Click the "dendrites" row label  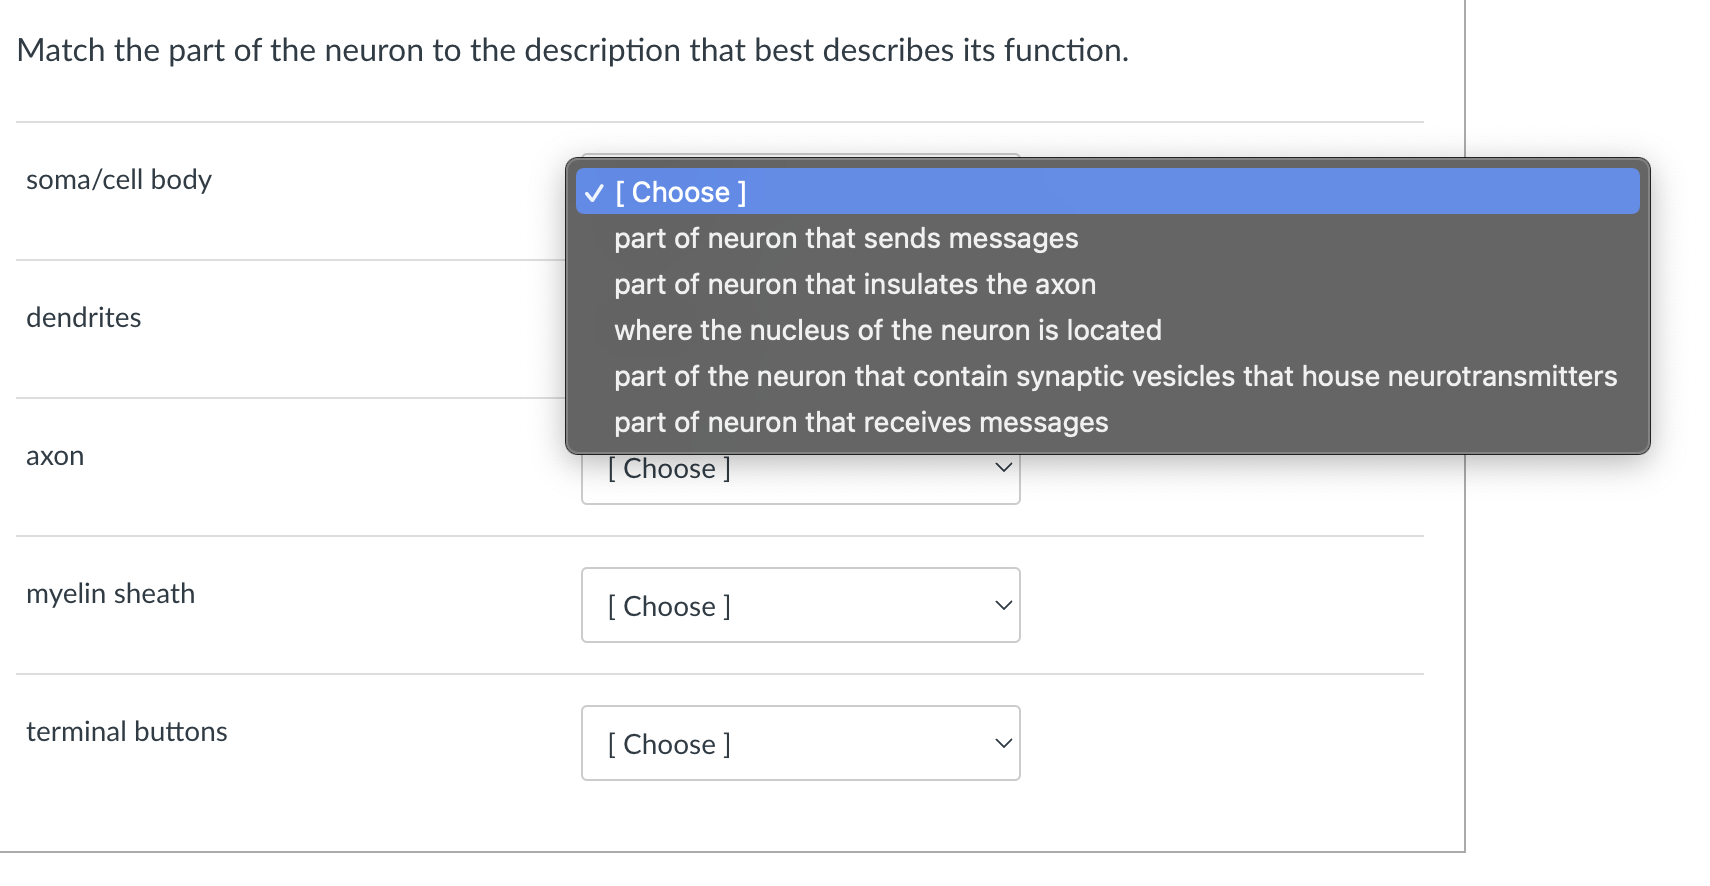(x=84, y=318)
